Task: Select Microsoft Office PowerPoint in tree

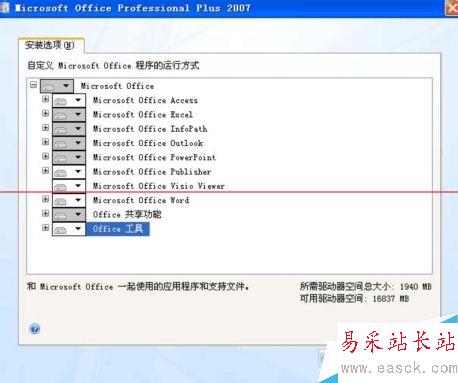Action: (x=154, y=158)
